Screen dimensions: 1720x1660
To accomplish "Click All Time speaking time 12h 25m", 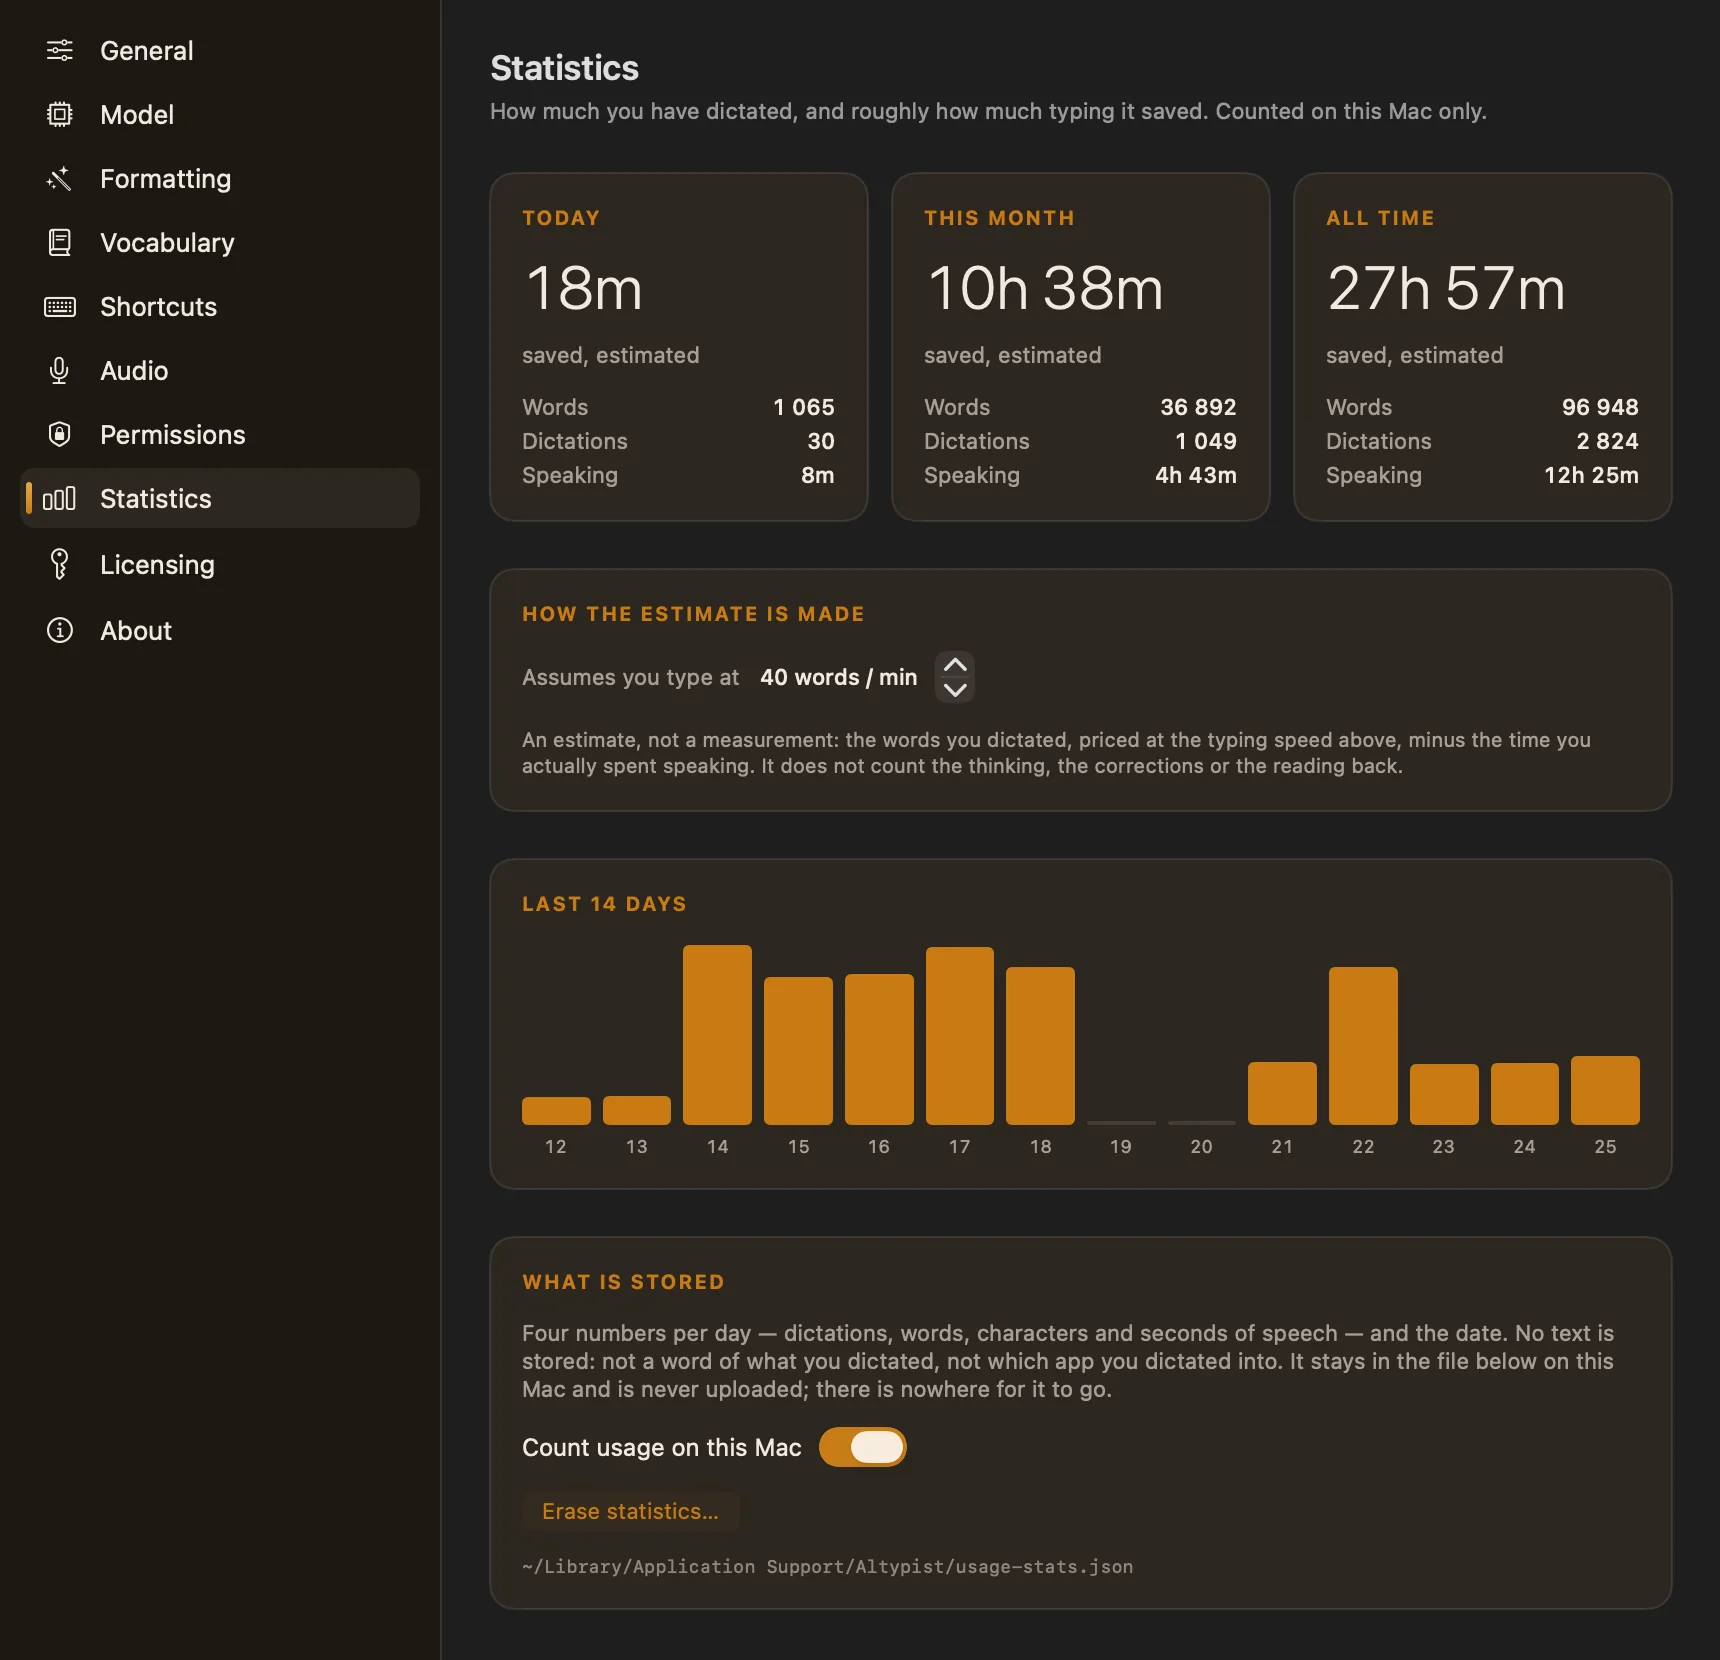I will pyautogui.click(x=1591, y=475).
